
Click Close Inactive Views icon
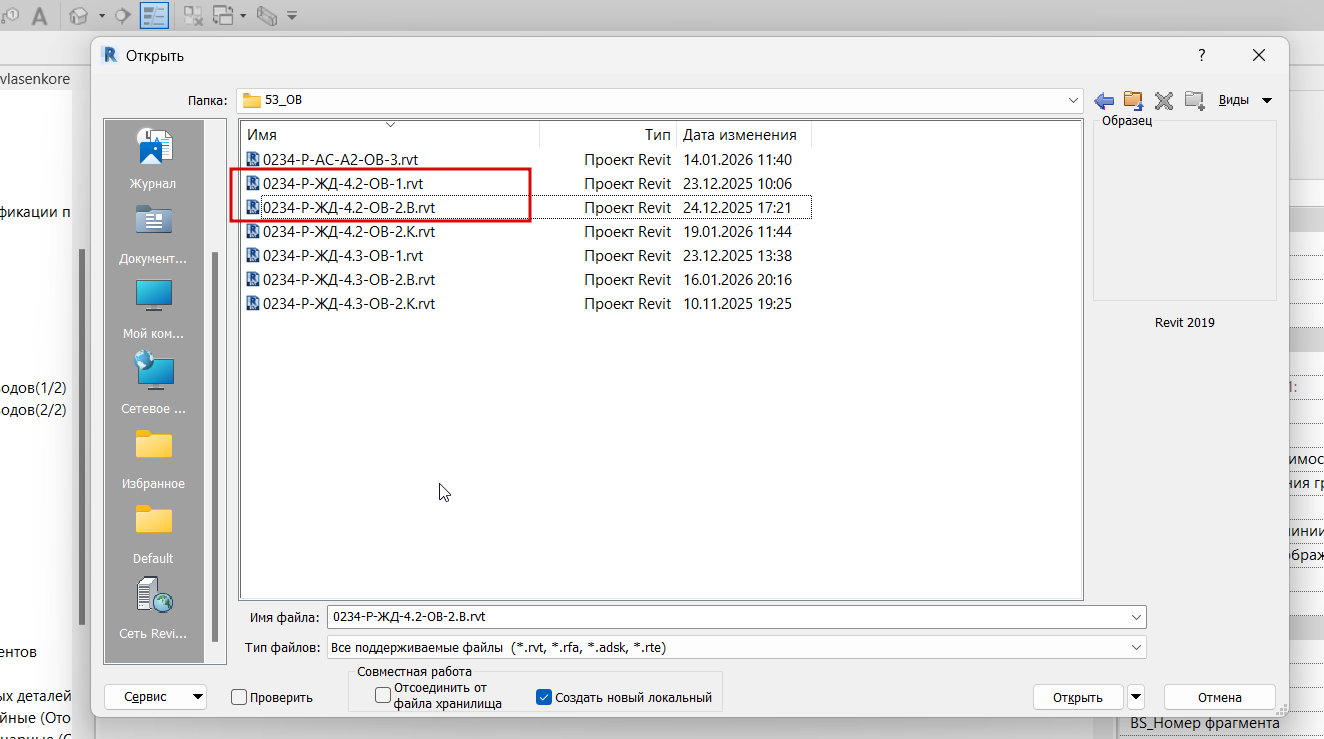pyautogui.click(x=194, y=16)
